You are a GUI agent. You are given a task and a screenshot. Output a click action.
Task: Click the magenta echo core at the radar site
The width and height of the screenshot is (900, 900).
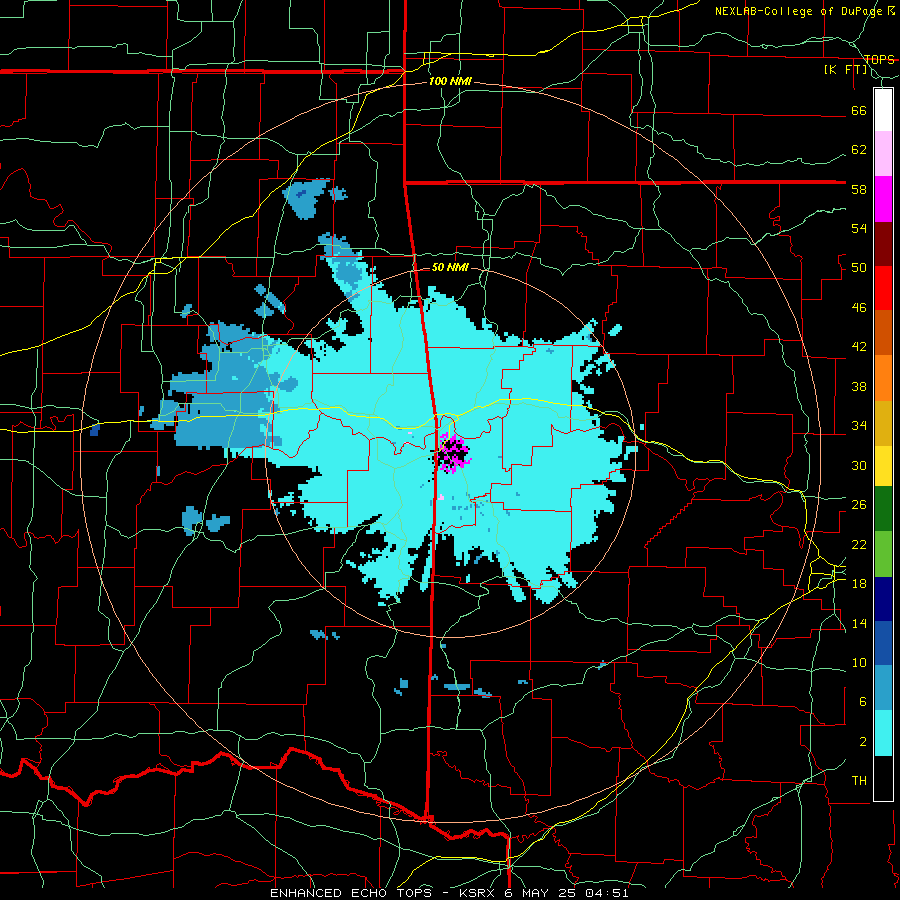click(x=452, y=453)
